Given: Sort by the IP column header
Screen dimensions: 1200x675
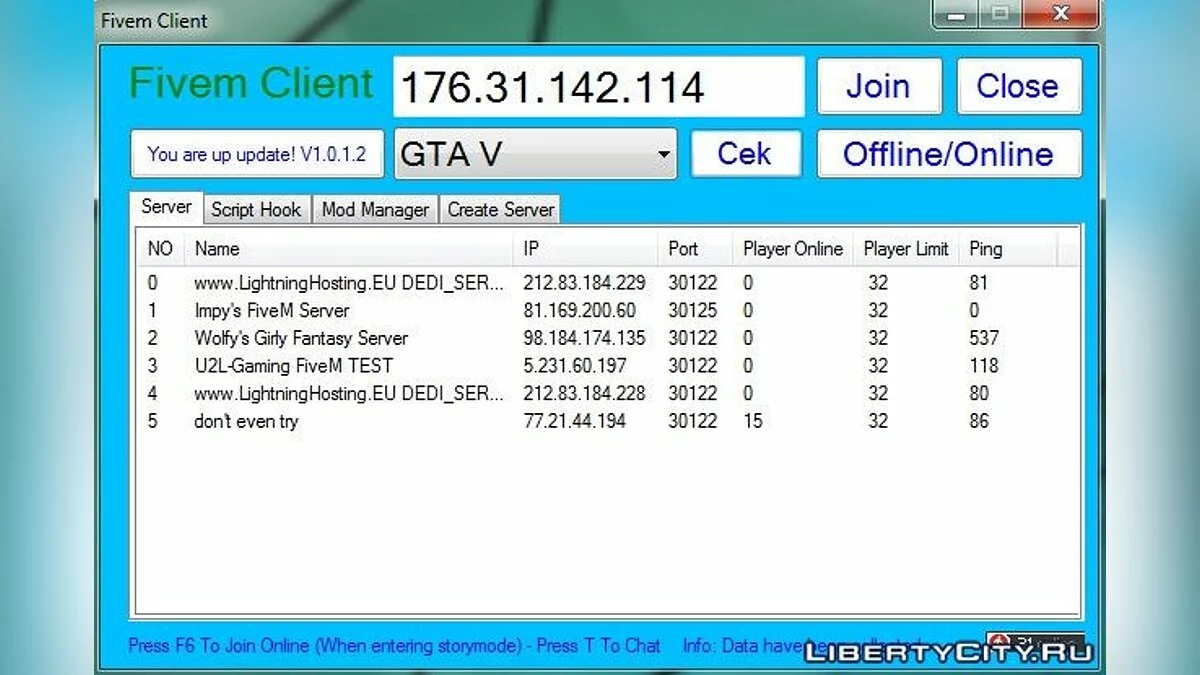Looking at the screenshot, I should coord(587,249).
